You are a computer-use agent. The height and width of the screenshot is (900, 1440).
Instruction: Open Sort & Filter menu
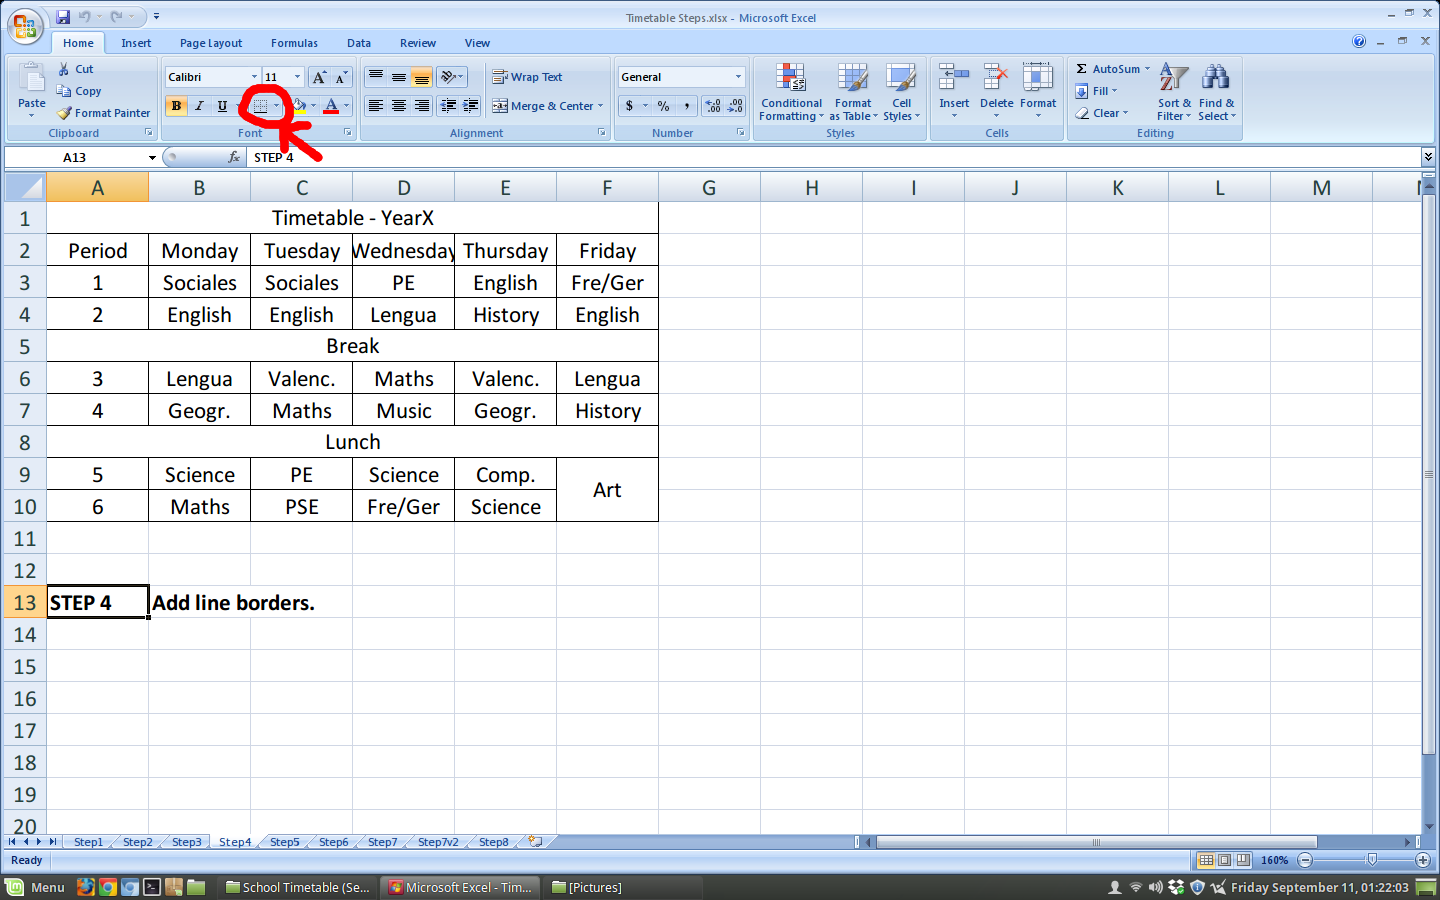tap(1174, 92)
